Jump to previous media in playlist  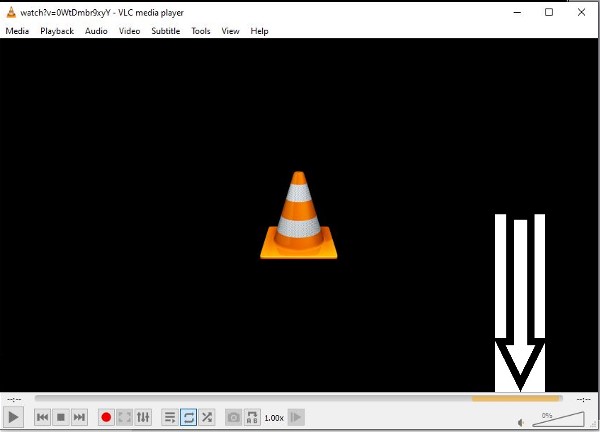(x=42, y=417)
